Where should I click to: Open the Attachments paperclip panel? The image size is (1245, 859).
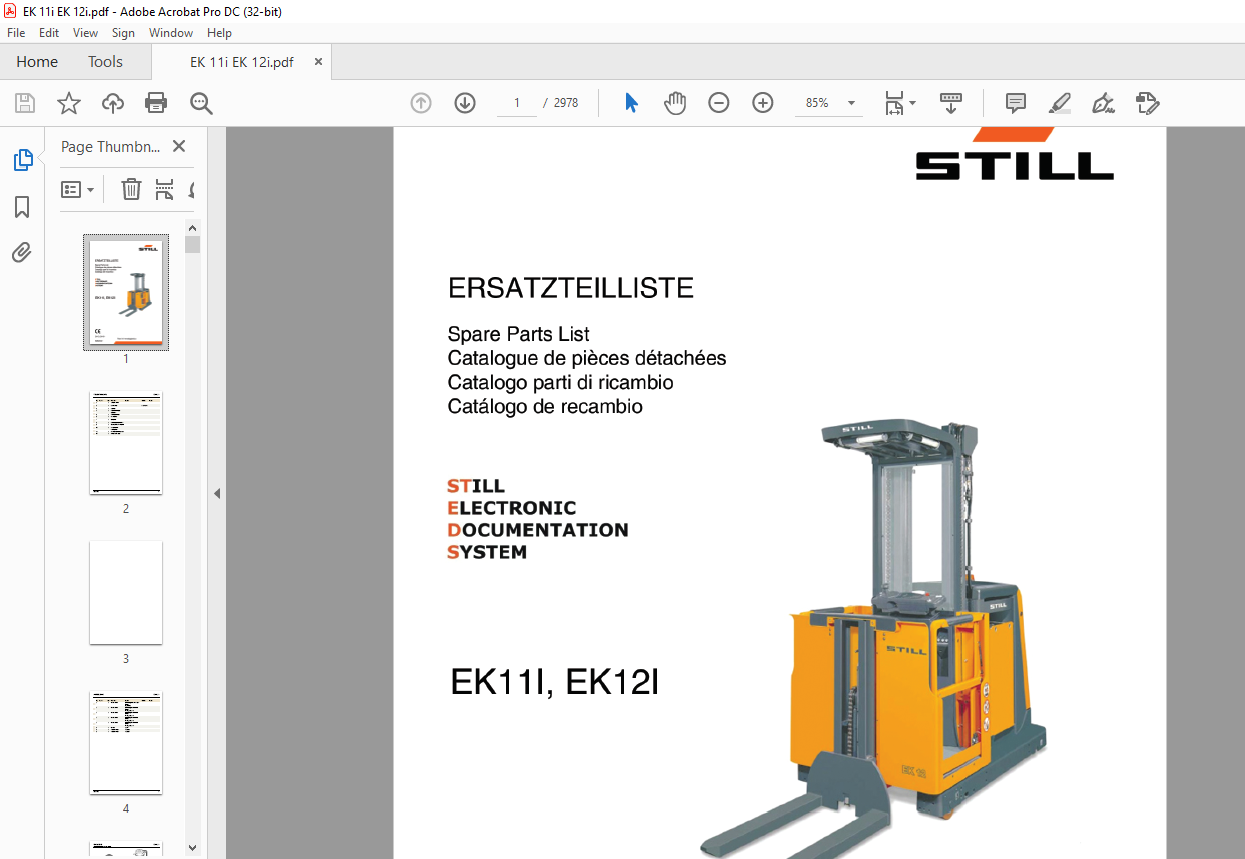22,253
